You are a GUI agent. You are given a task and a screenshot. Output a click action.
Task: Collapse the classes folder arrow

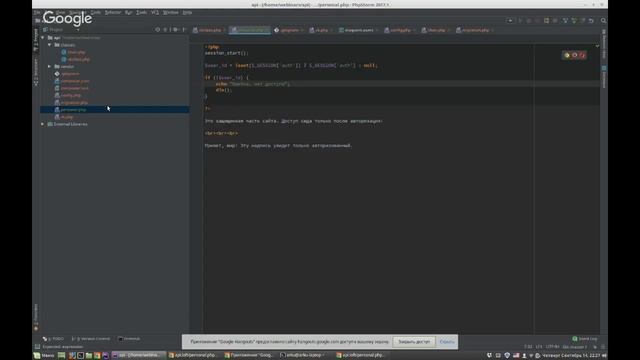pyautogui.click(x=50, y=45)
